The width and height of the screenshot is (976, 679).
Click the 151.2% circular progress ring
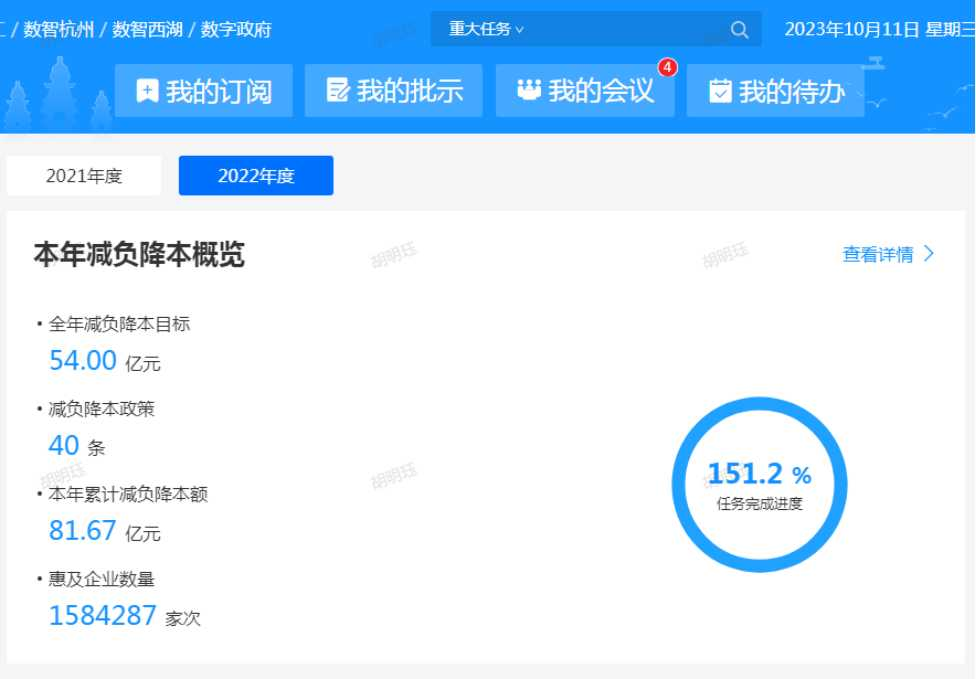pyautogui.click(x=761, y=485)
